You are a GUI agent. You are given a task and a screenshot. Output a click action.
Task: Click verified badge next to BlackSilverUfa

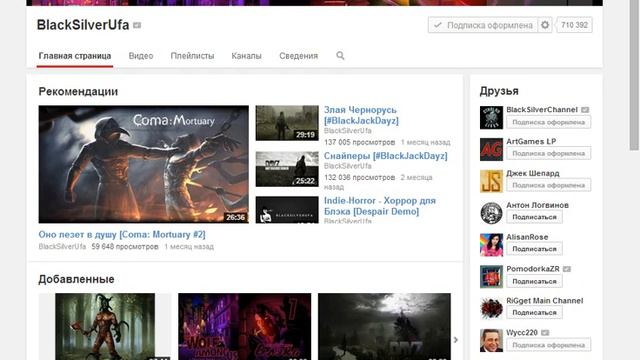coord(137,25)
